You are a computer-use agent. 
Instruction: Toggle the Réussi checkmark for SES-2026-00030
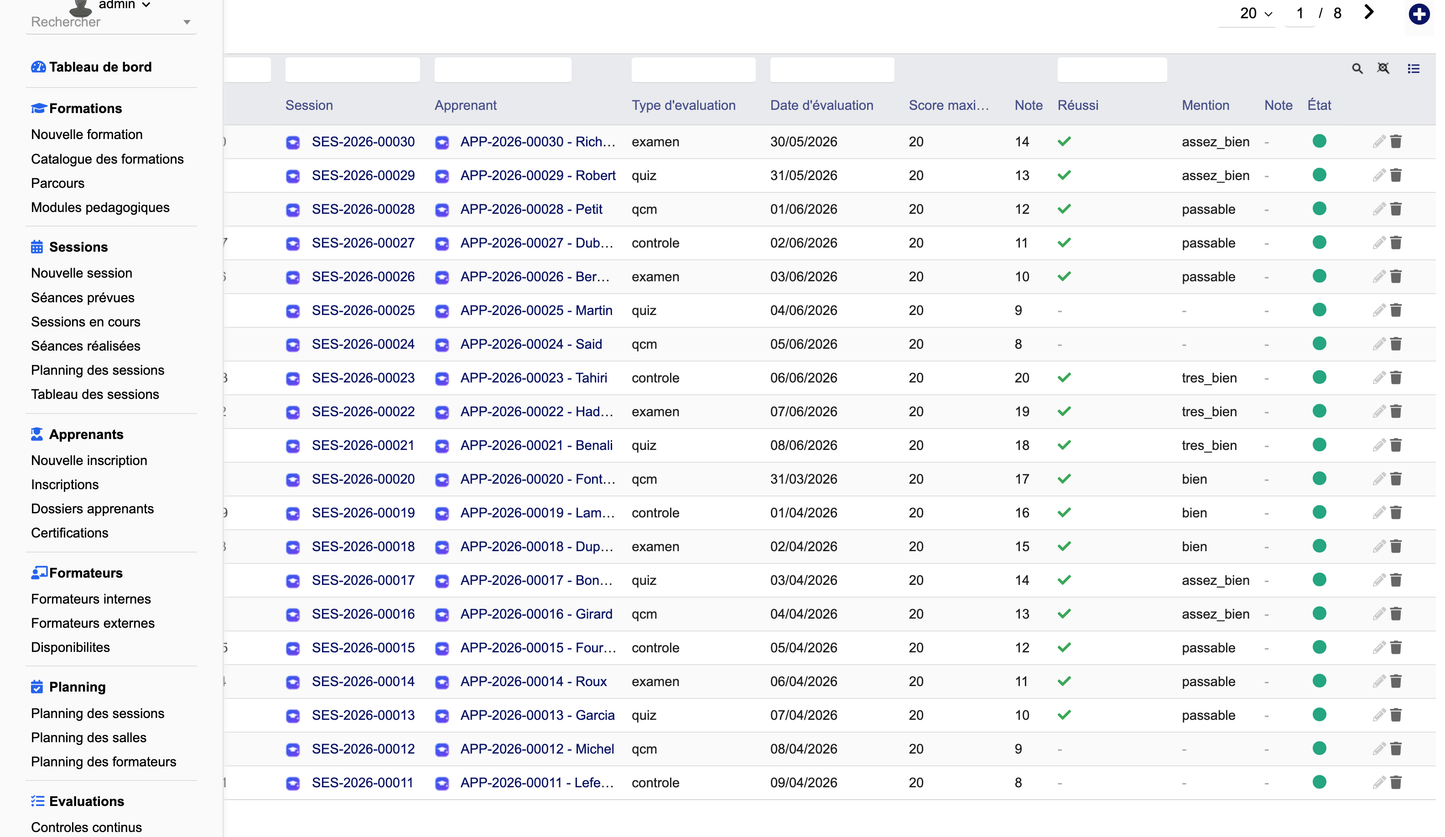(1064, 142)
